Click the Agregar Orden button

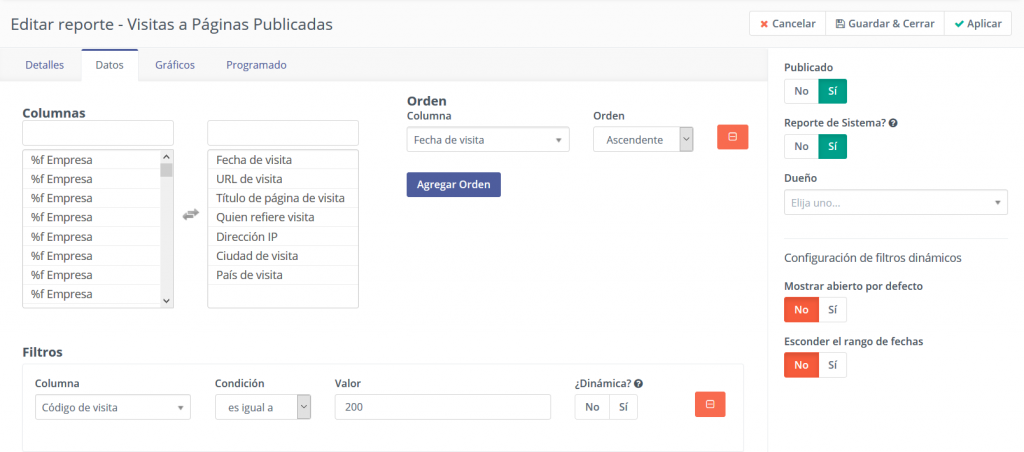click(453, 185)
